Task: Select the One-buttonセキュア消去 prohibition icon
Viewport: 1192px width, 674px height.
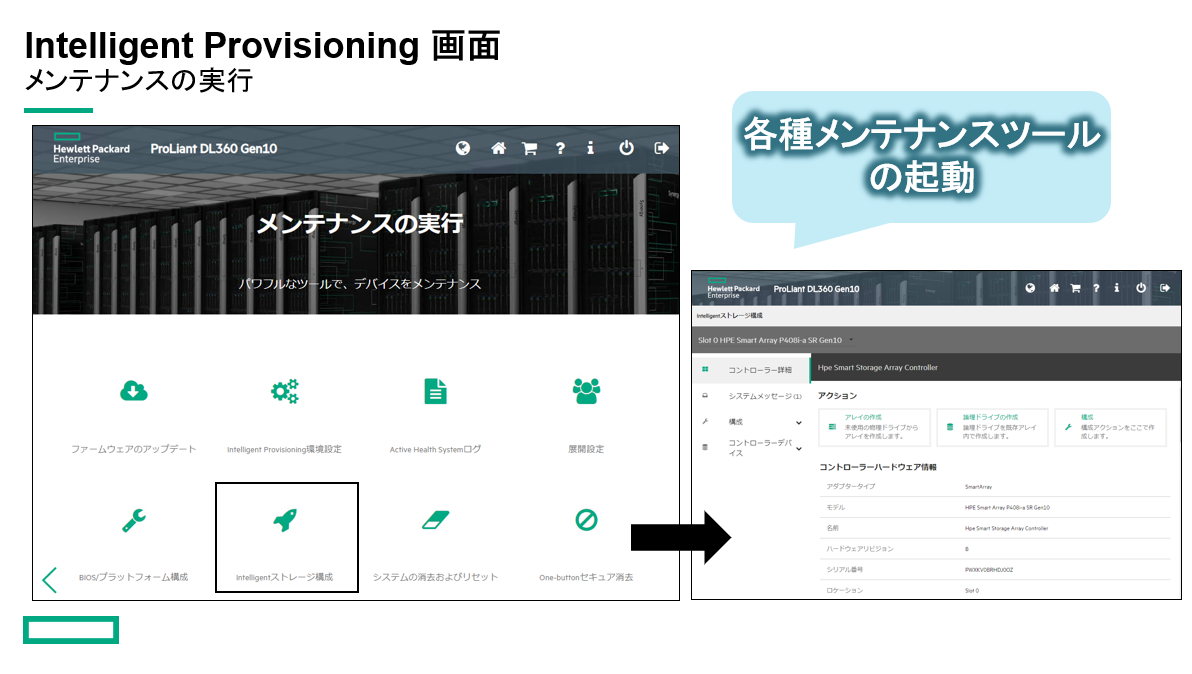Action: [586, 520]
